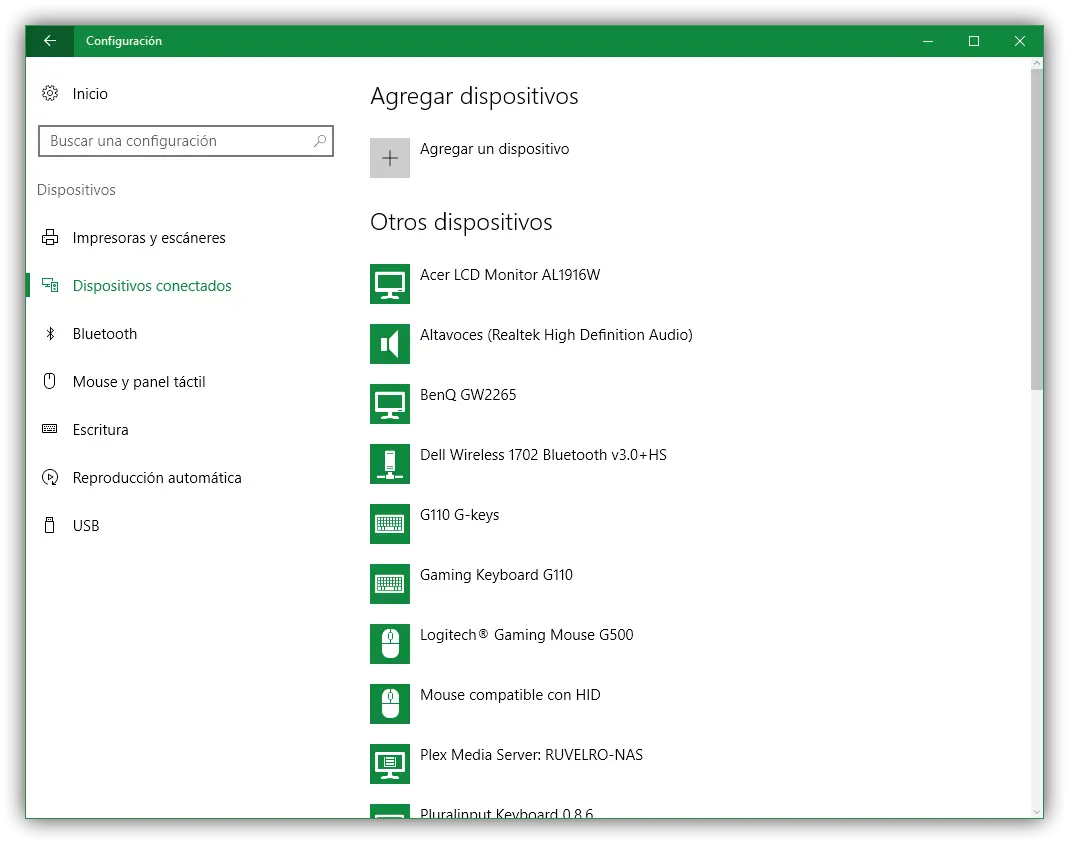The image size is (1069, 844).
Task: Select BenQ GW2265 device name
Action: tap(468, 395)
